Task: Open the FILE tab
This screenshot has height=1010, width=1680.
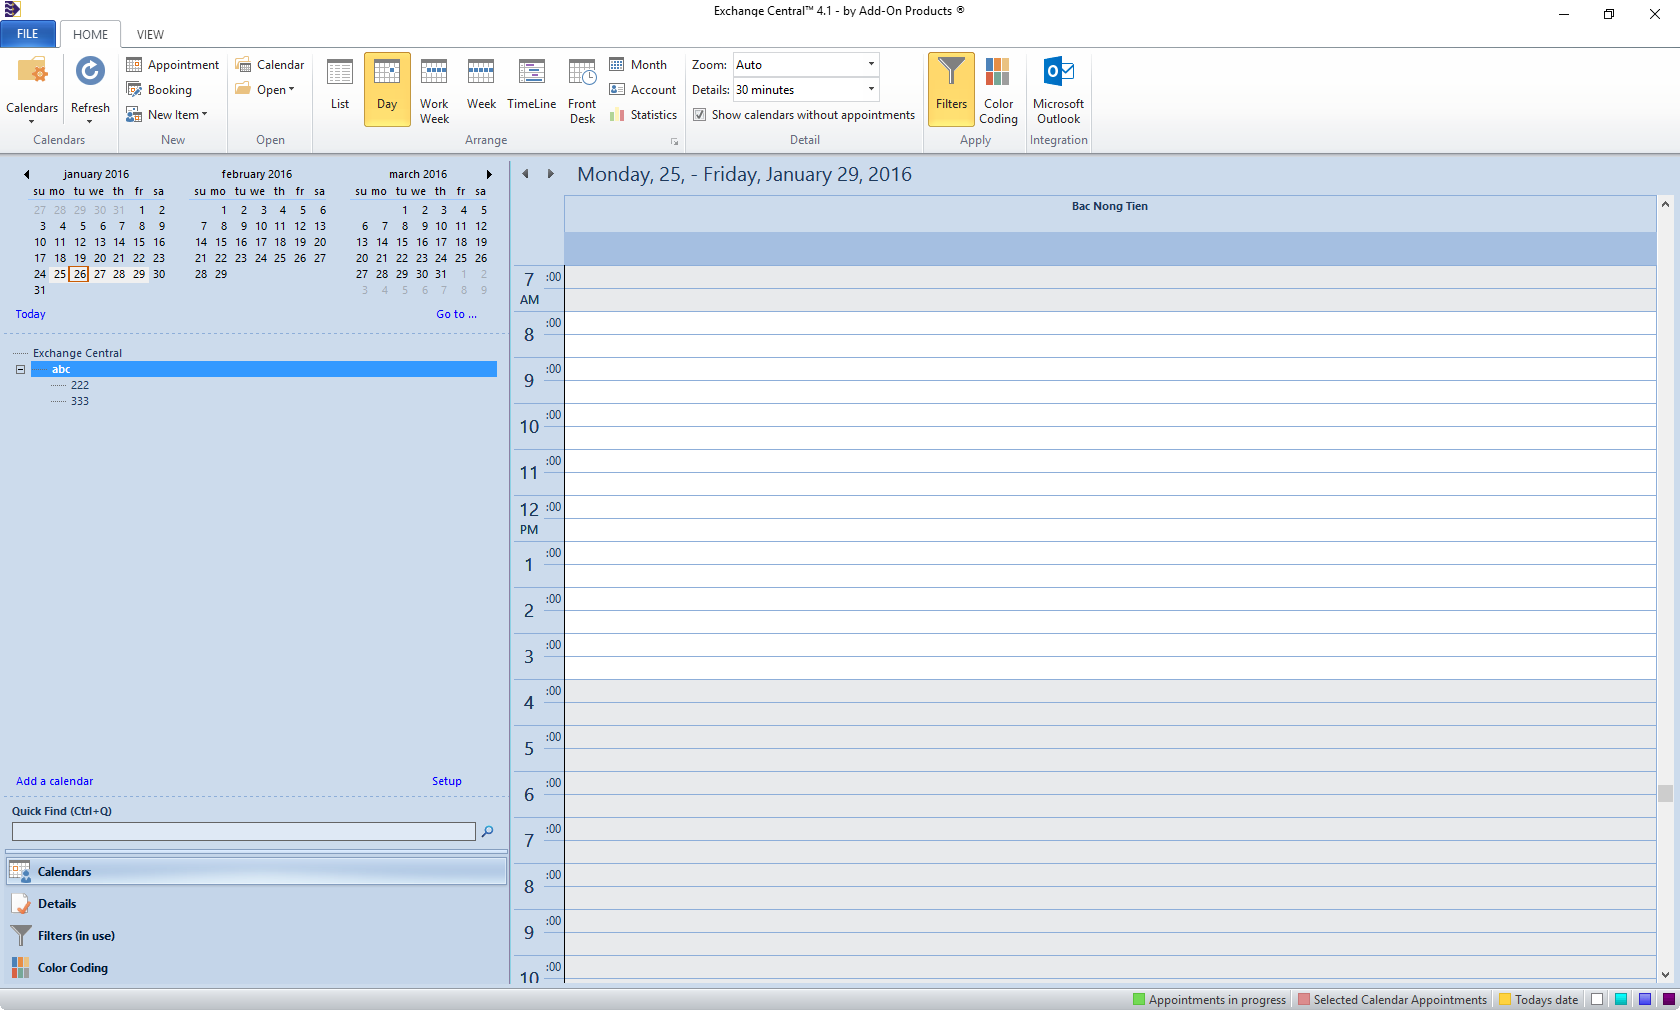Action: (x=28, y=34)
